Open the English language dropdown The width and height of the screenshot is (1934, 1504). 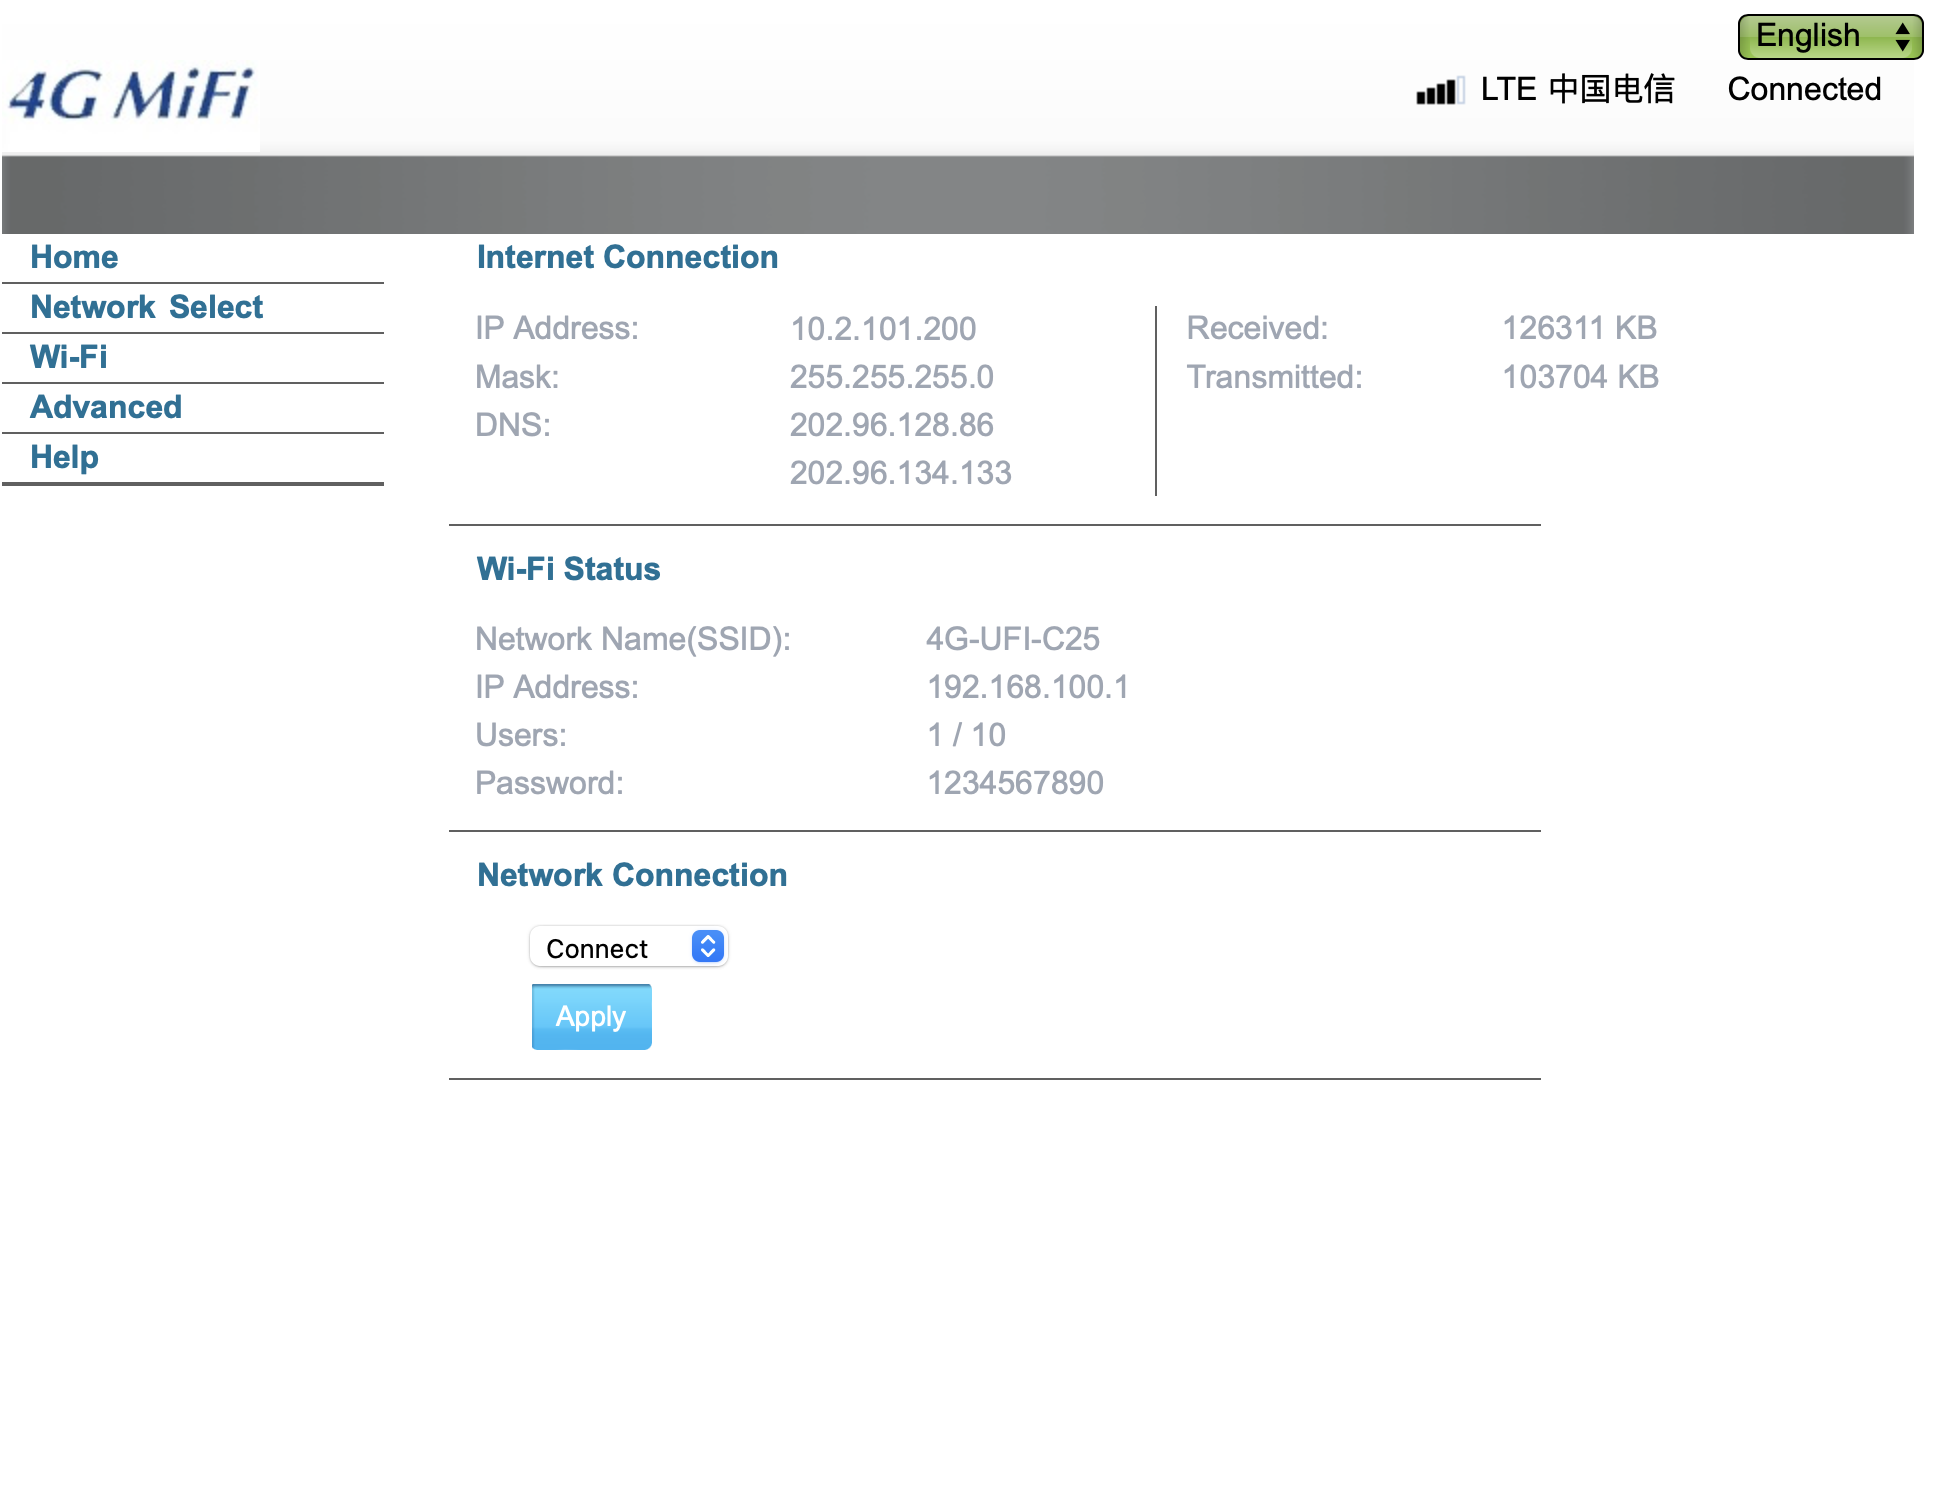pyautogui.click(x=1828, y=36)
